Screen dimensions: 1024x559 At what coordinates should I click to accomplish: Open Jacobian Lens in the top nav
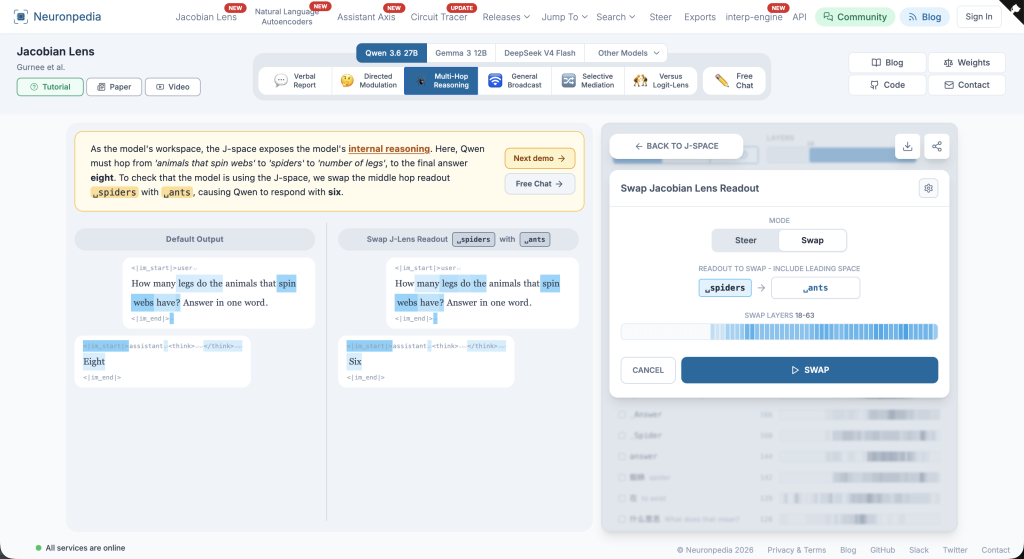click(206, 17)
